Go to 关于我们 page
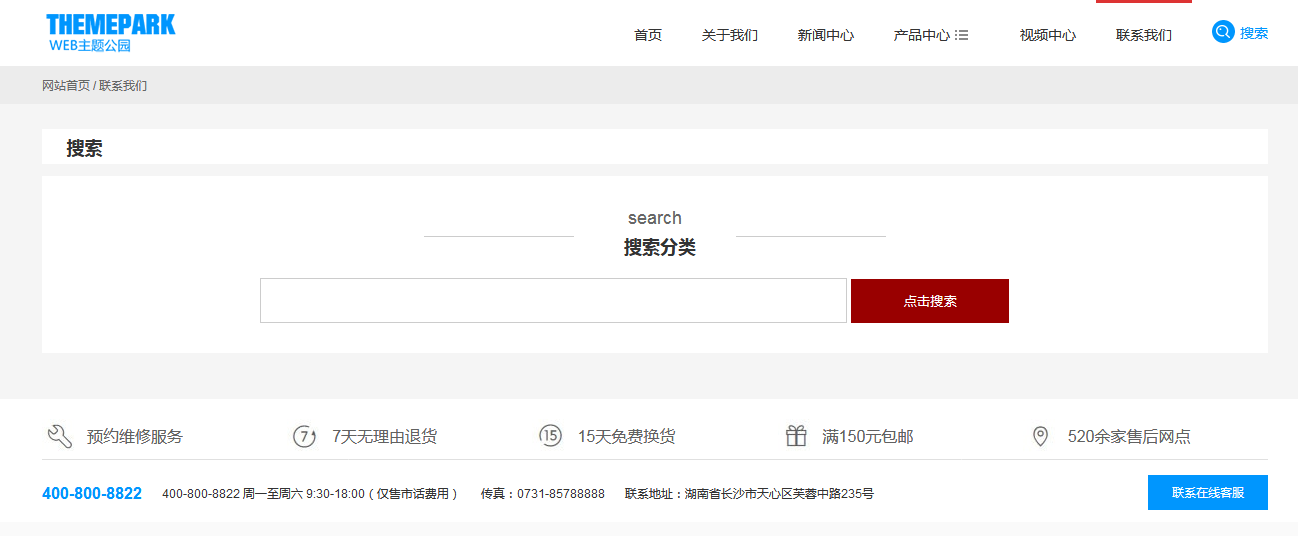 click(730, 35)
